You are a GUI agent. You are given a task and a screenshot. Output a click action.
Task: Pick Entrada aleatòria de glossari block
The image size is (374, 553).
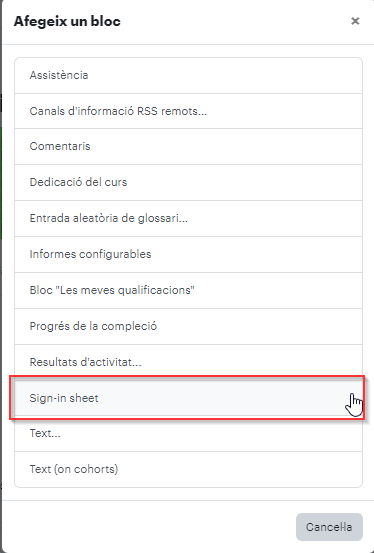coord(188,218)
